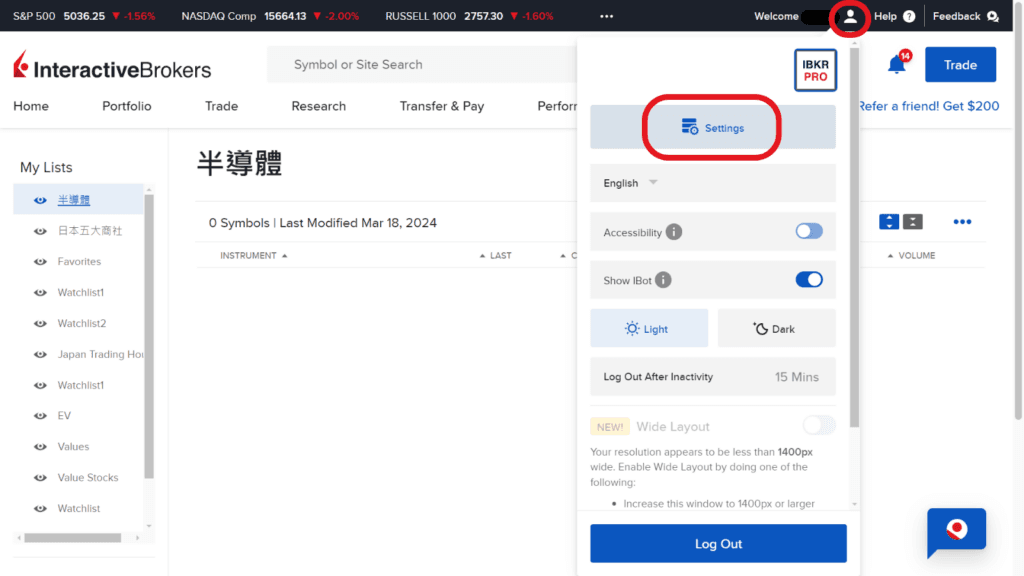Image resolution: width=1024 pixels, height=576 pixels.
Task: Open the English language dropdown
Action: pos(629,183)
